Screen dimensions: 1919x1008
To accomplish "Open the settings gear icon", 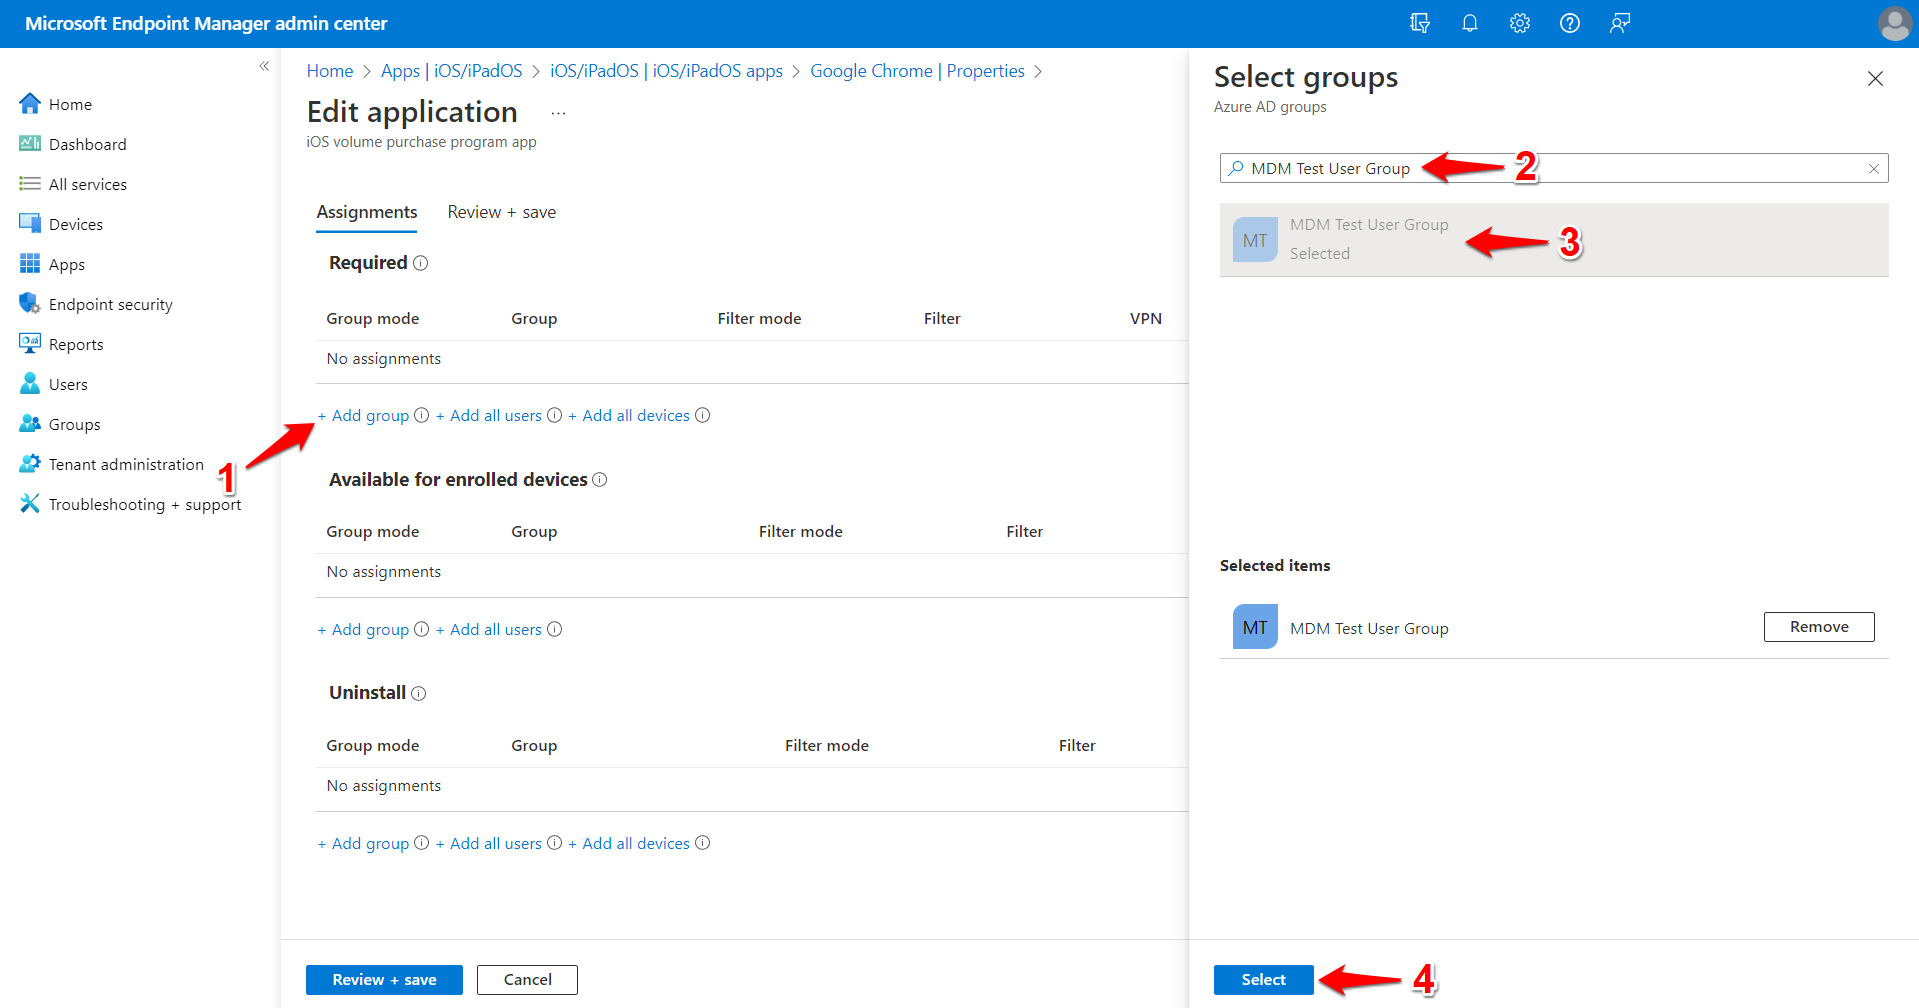I will 1519,23.
